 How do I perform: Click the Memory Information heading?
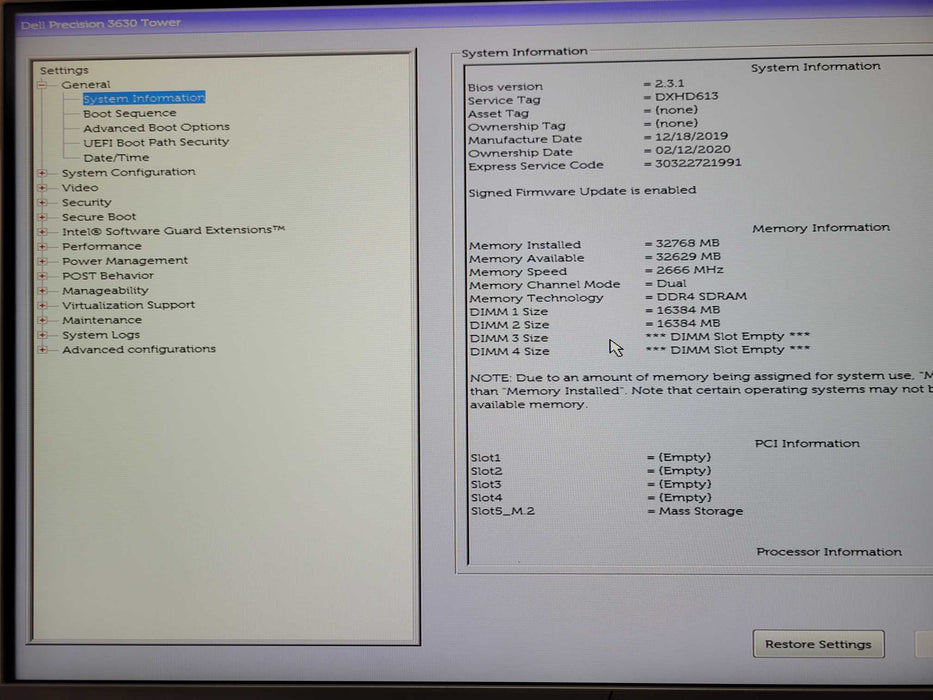pos(821,228)
